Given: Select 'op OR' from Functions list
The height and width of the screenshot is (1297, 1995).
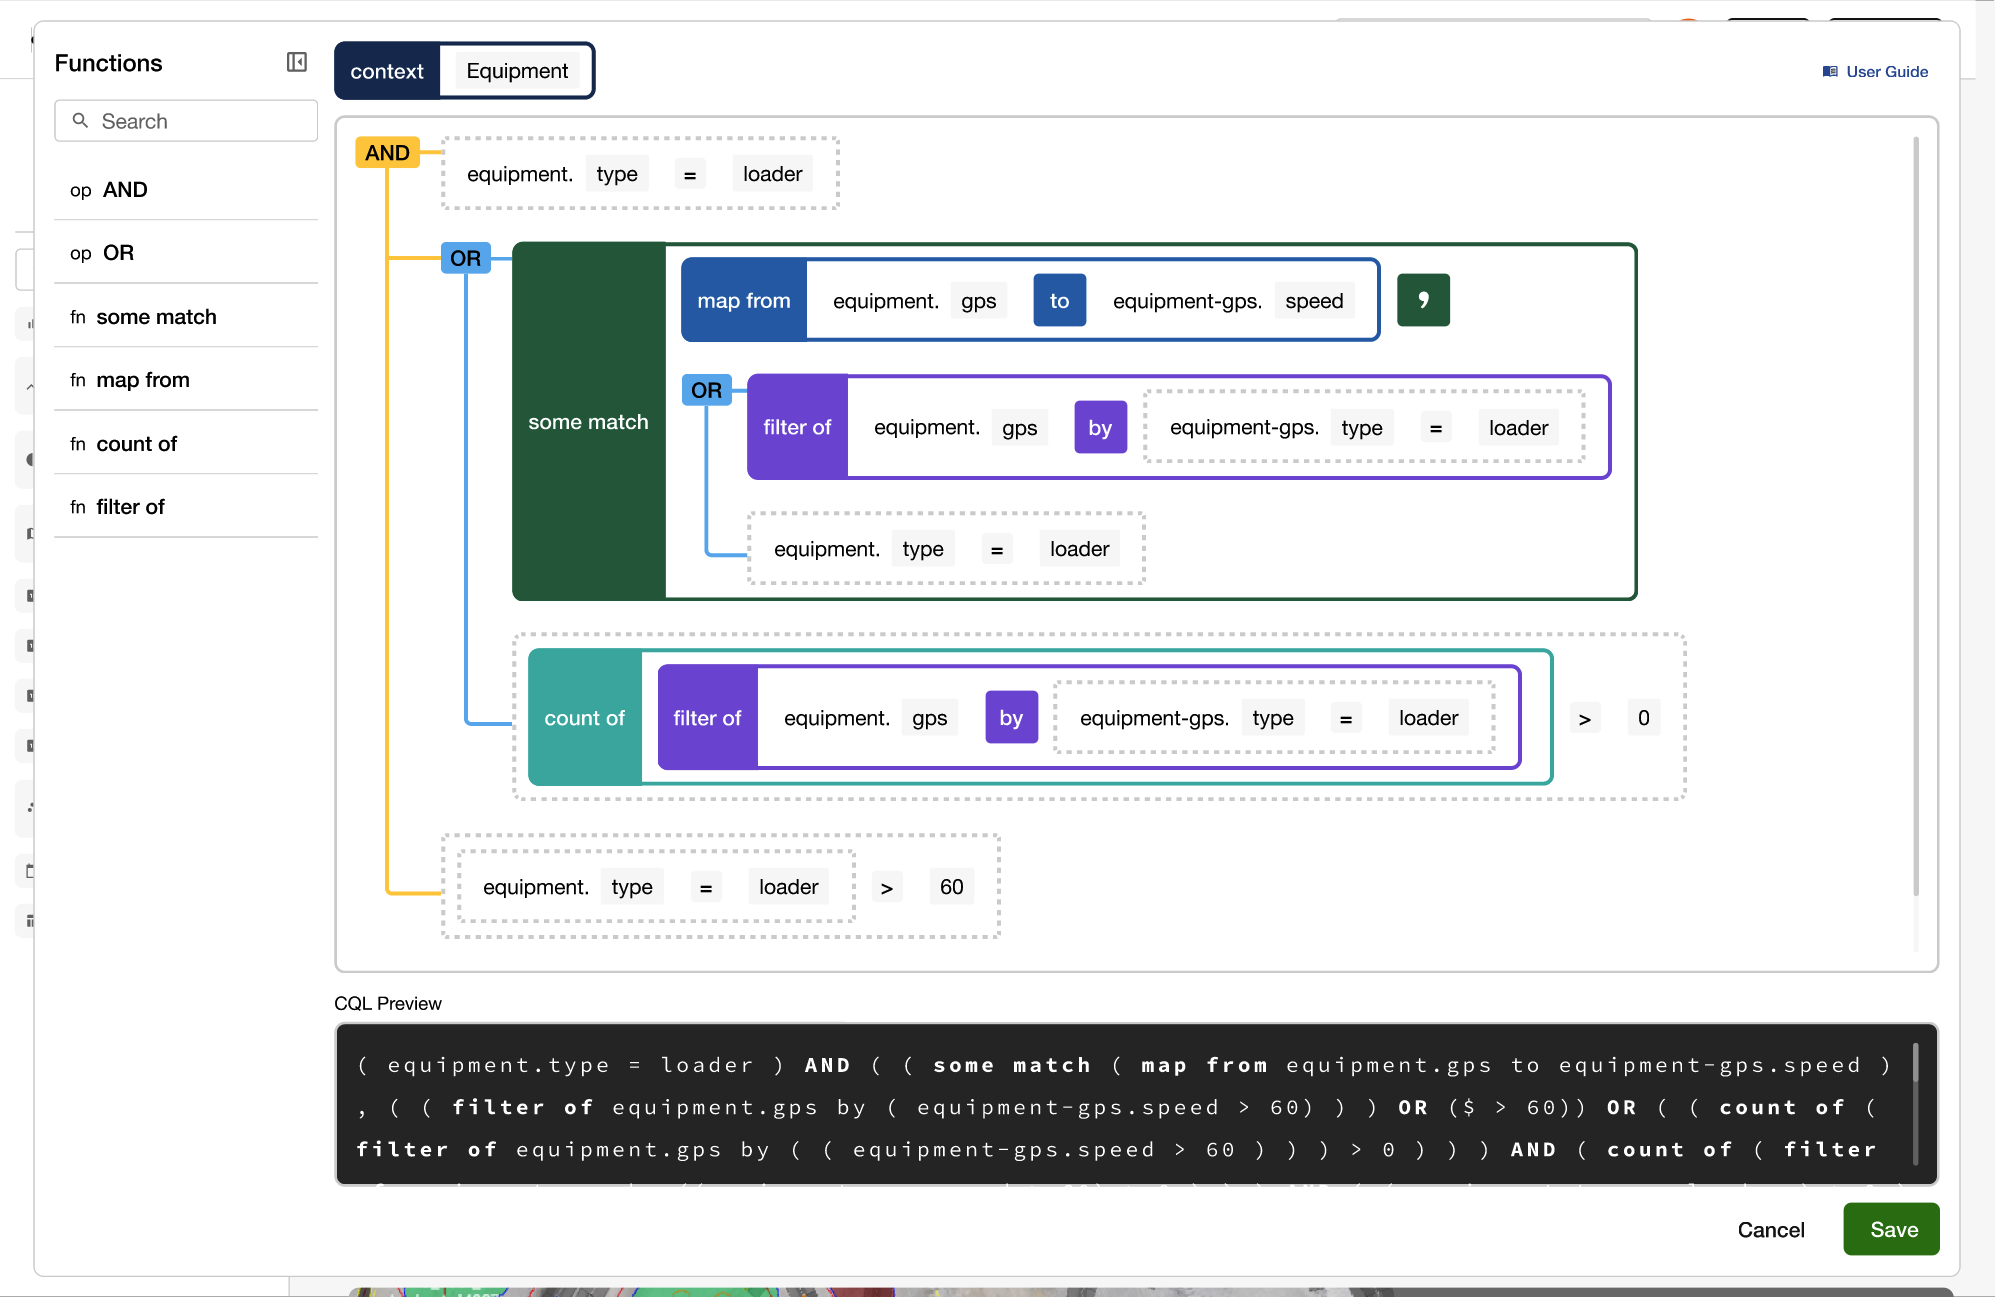Looking at the screenshot, I should [118, 253].
